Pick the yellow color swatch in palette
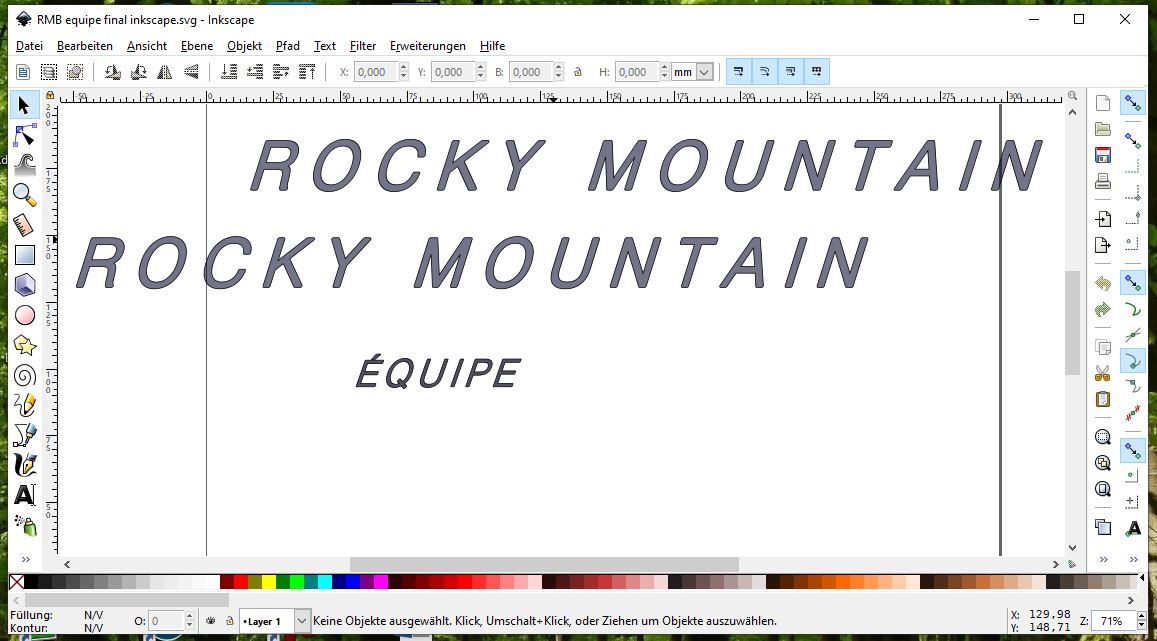Viewport: 1157px width, 641px height. tap(269, 582)
